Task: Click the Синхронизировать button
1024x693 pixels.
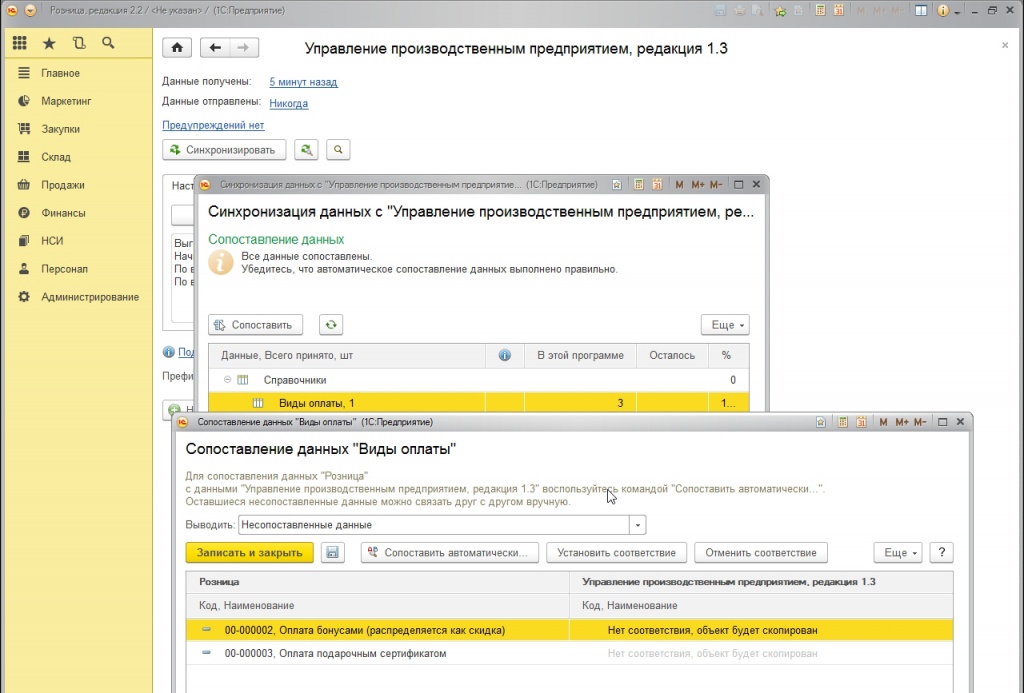Action: (225, 150)
